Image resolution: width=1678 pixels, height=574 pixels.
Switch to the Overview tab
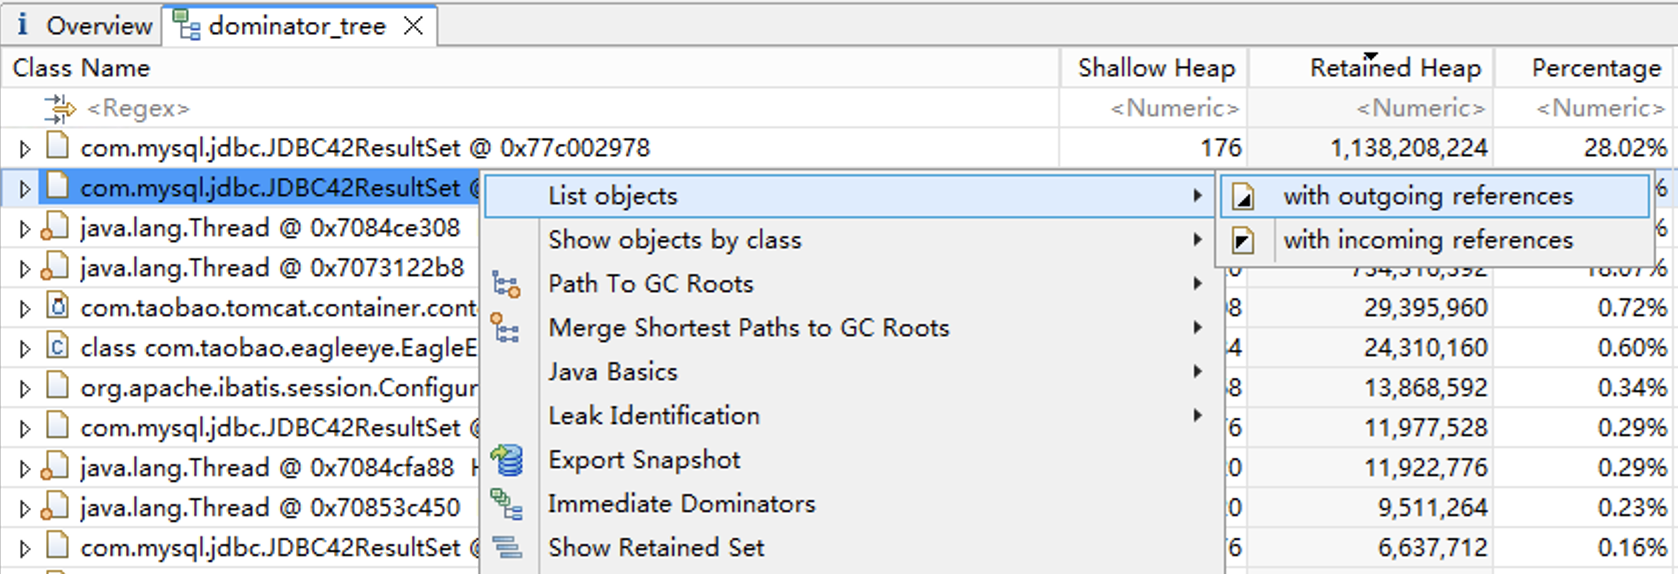pyautogui.click(x=85, y=25)
